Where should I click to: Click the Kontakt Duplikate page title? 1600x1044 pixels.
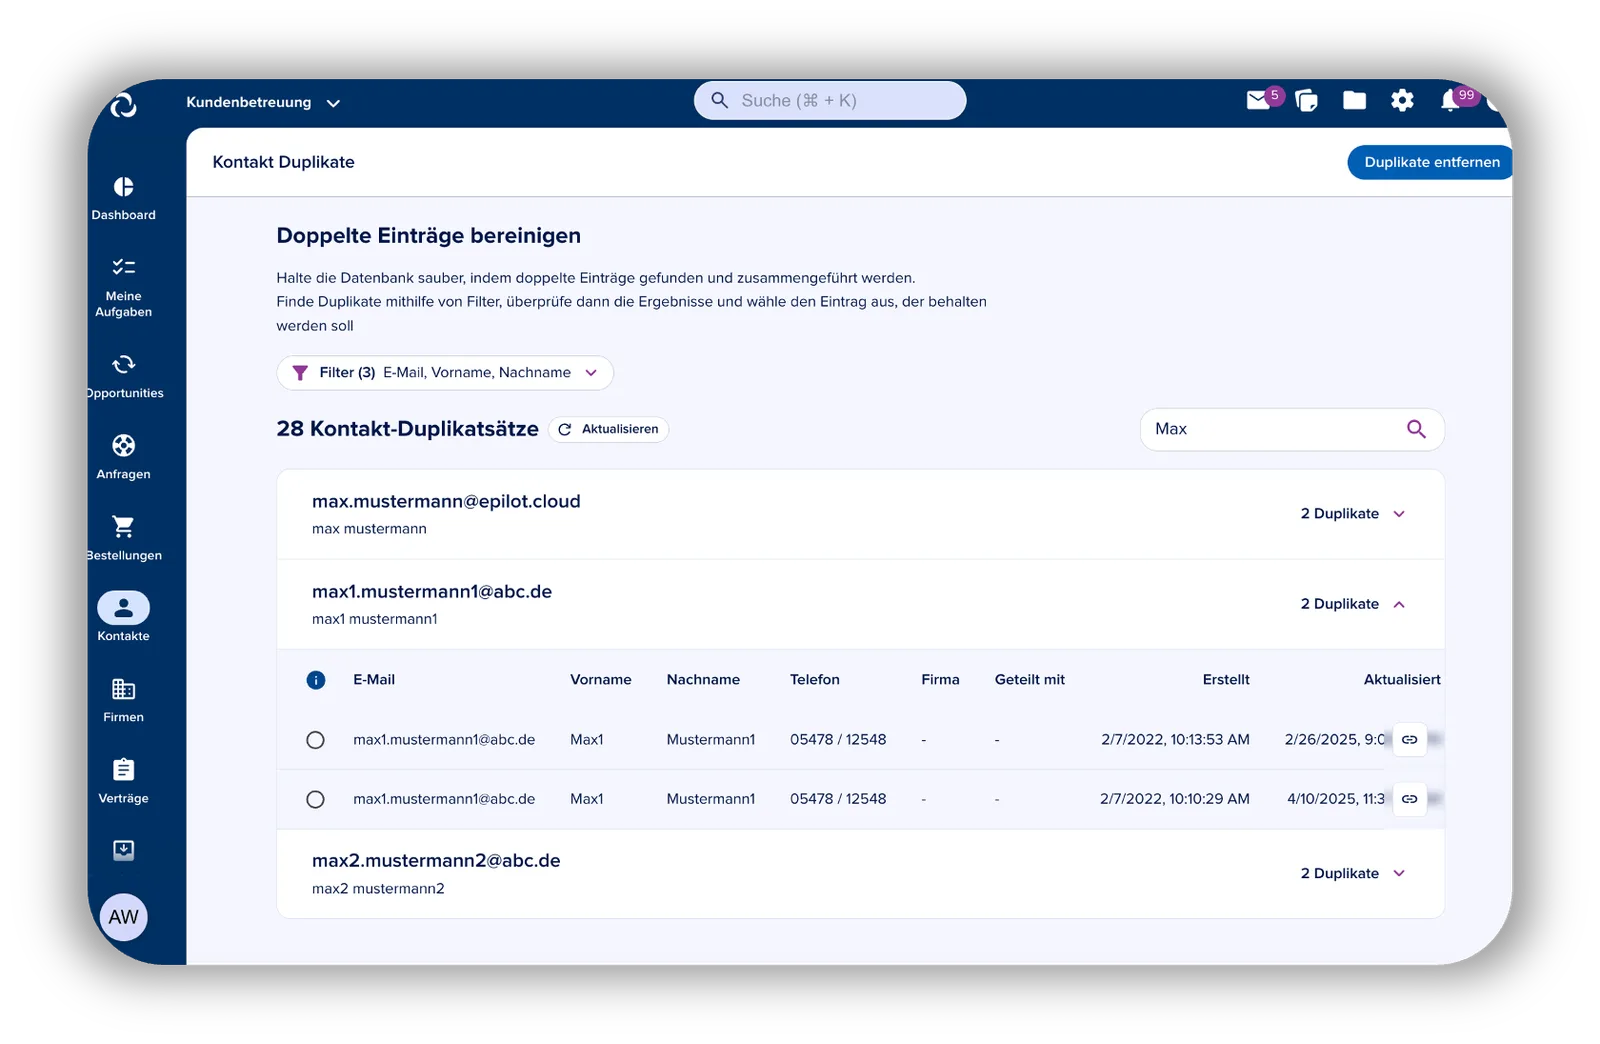pyautogui.click(x=284, y=162)
